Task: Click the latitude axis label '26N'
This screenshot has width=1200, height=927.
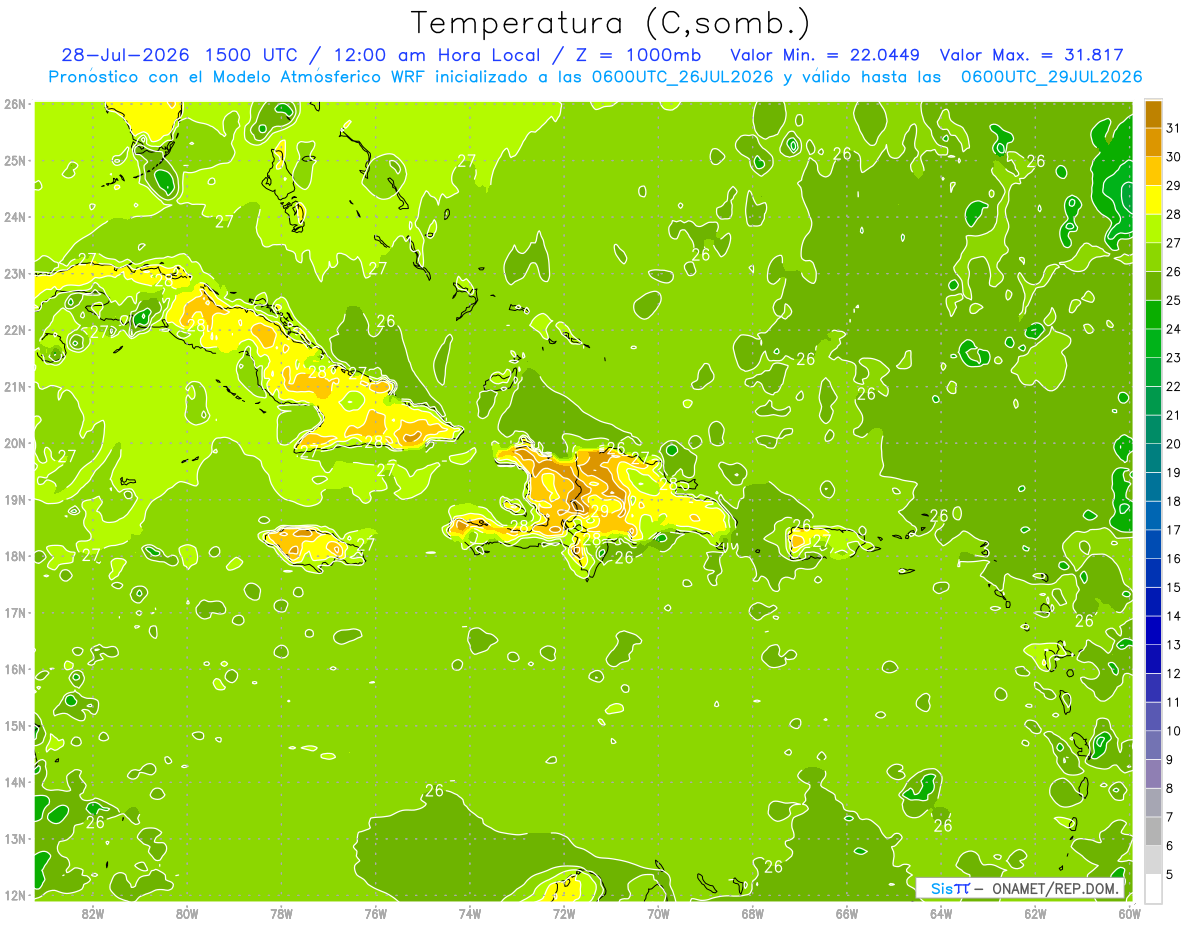Action: pyautogui.click(x=15, y=104)
